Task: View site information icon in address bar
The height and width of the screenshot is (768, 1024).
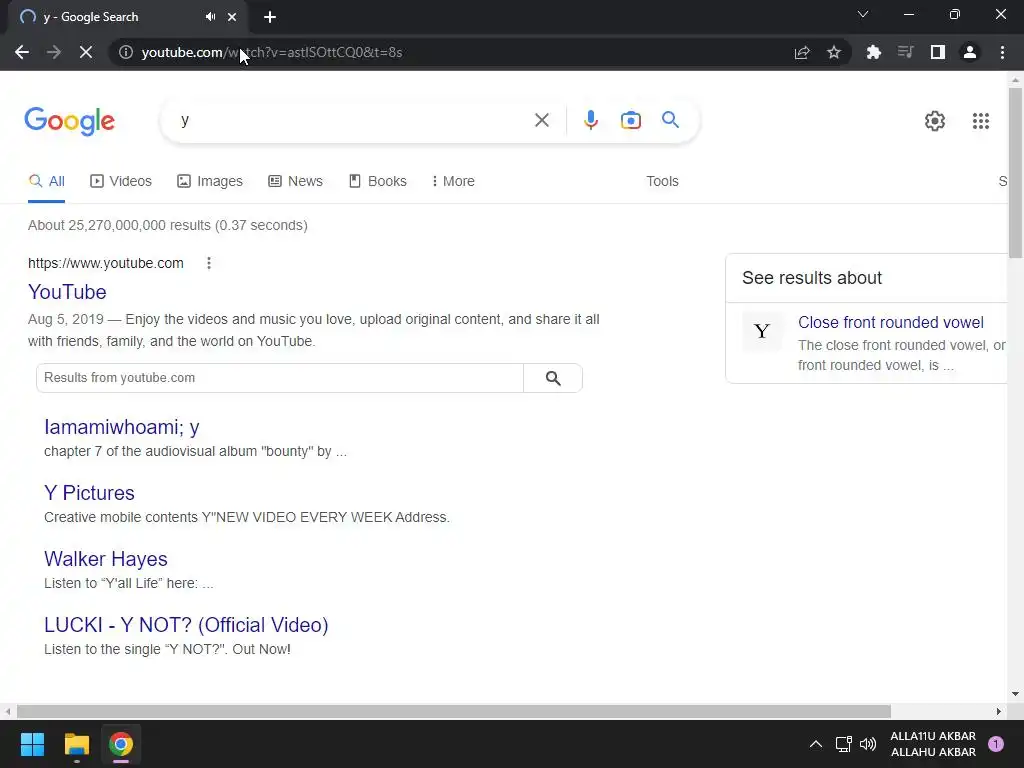Action: (x=126, y=52)
